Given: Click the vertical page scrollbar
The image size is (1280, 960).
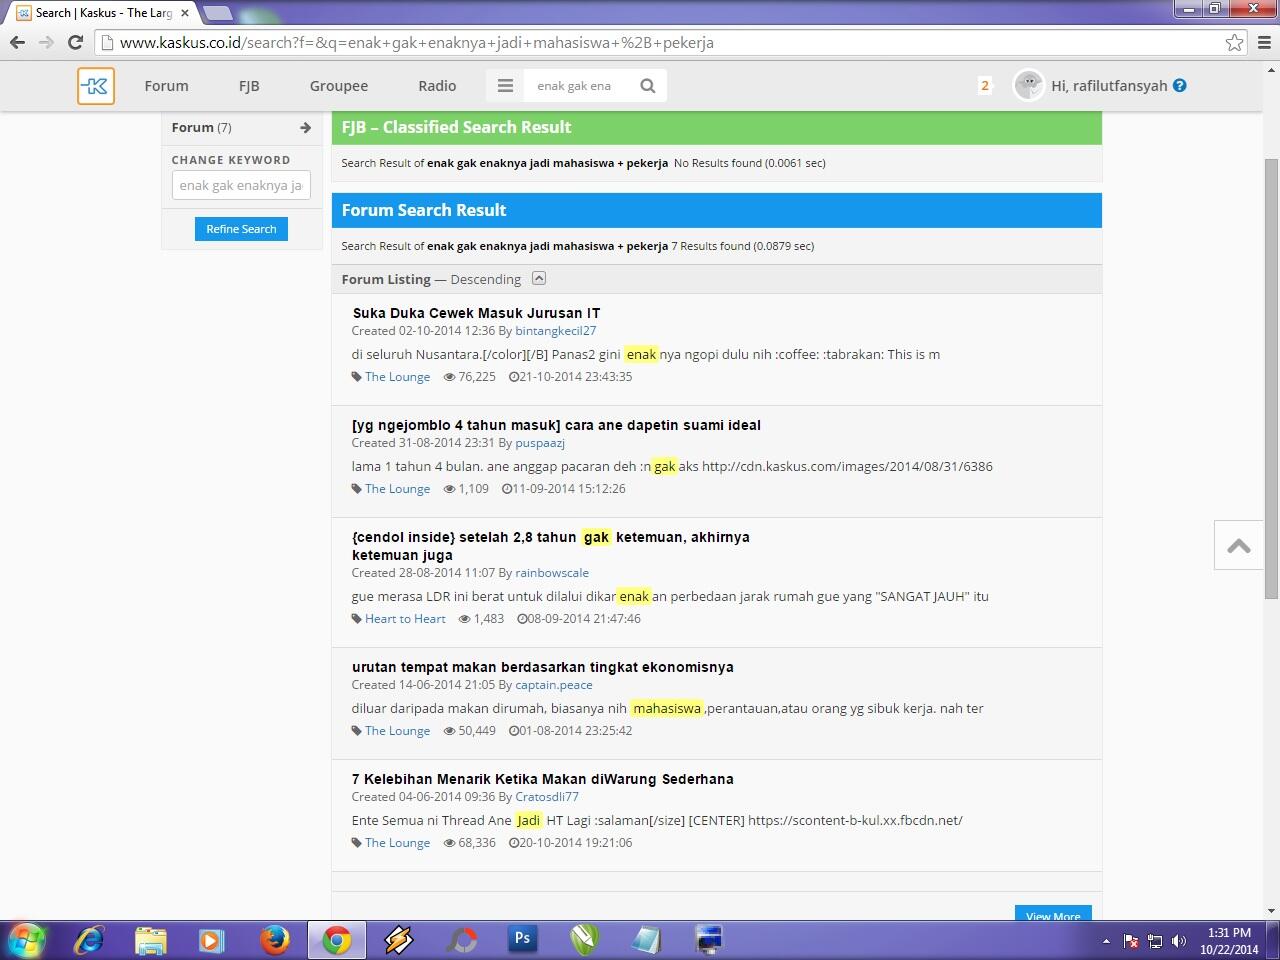Looking at the screenshot, I should pyautogui.click(x=1271, y=380).
